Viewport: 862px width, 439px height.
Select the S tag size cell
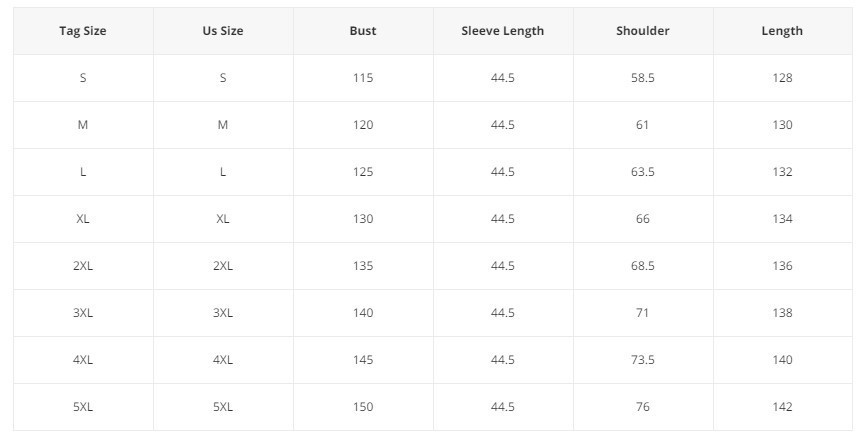click(x=83, y=78)
